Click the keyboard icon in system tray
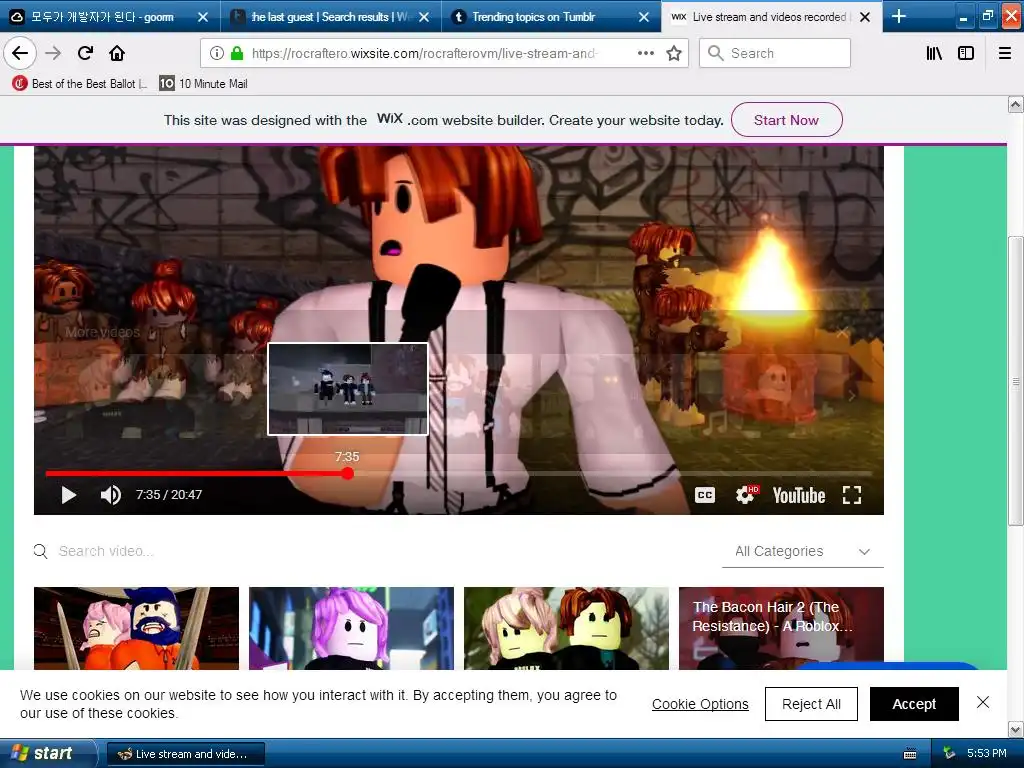The image size is (1024, 768). click(910, 754)
